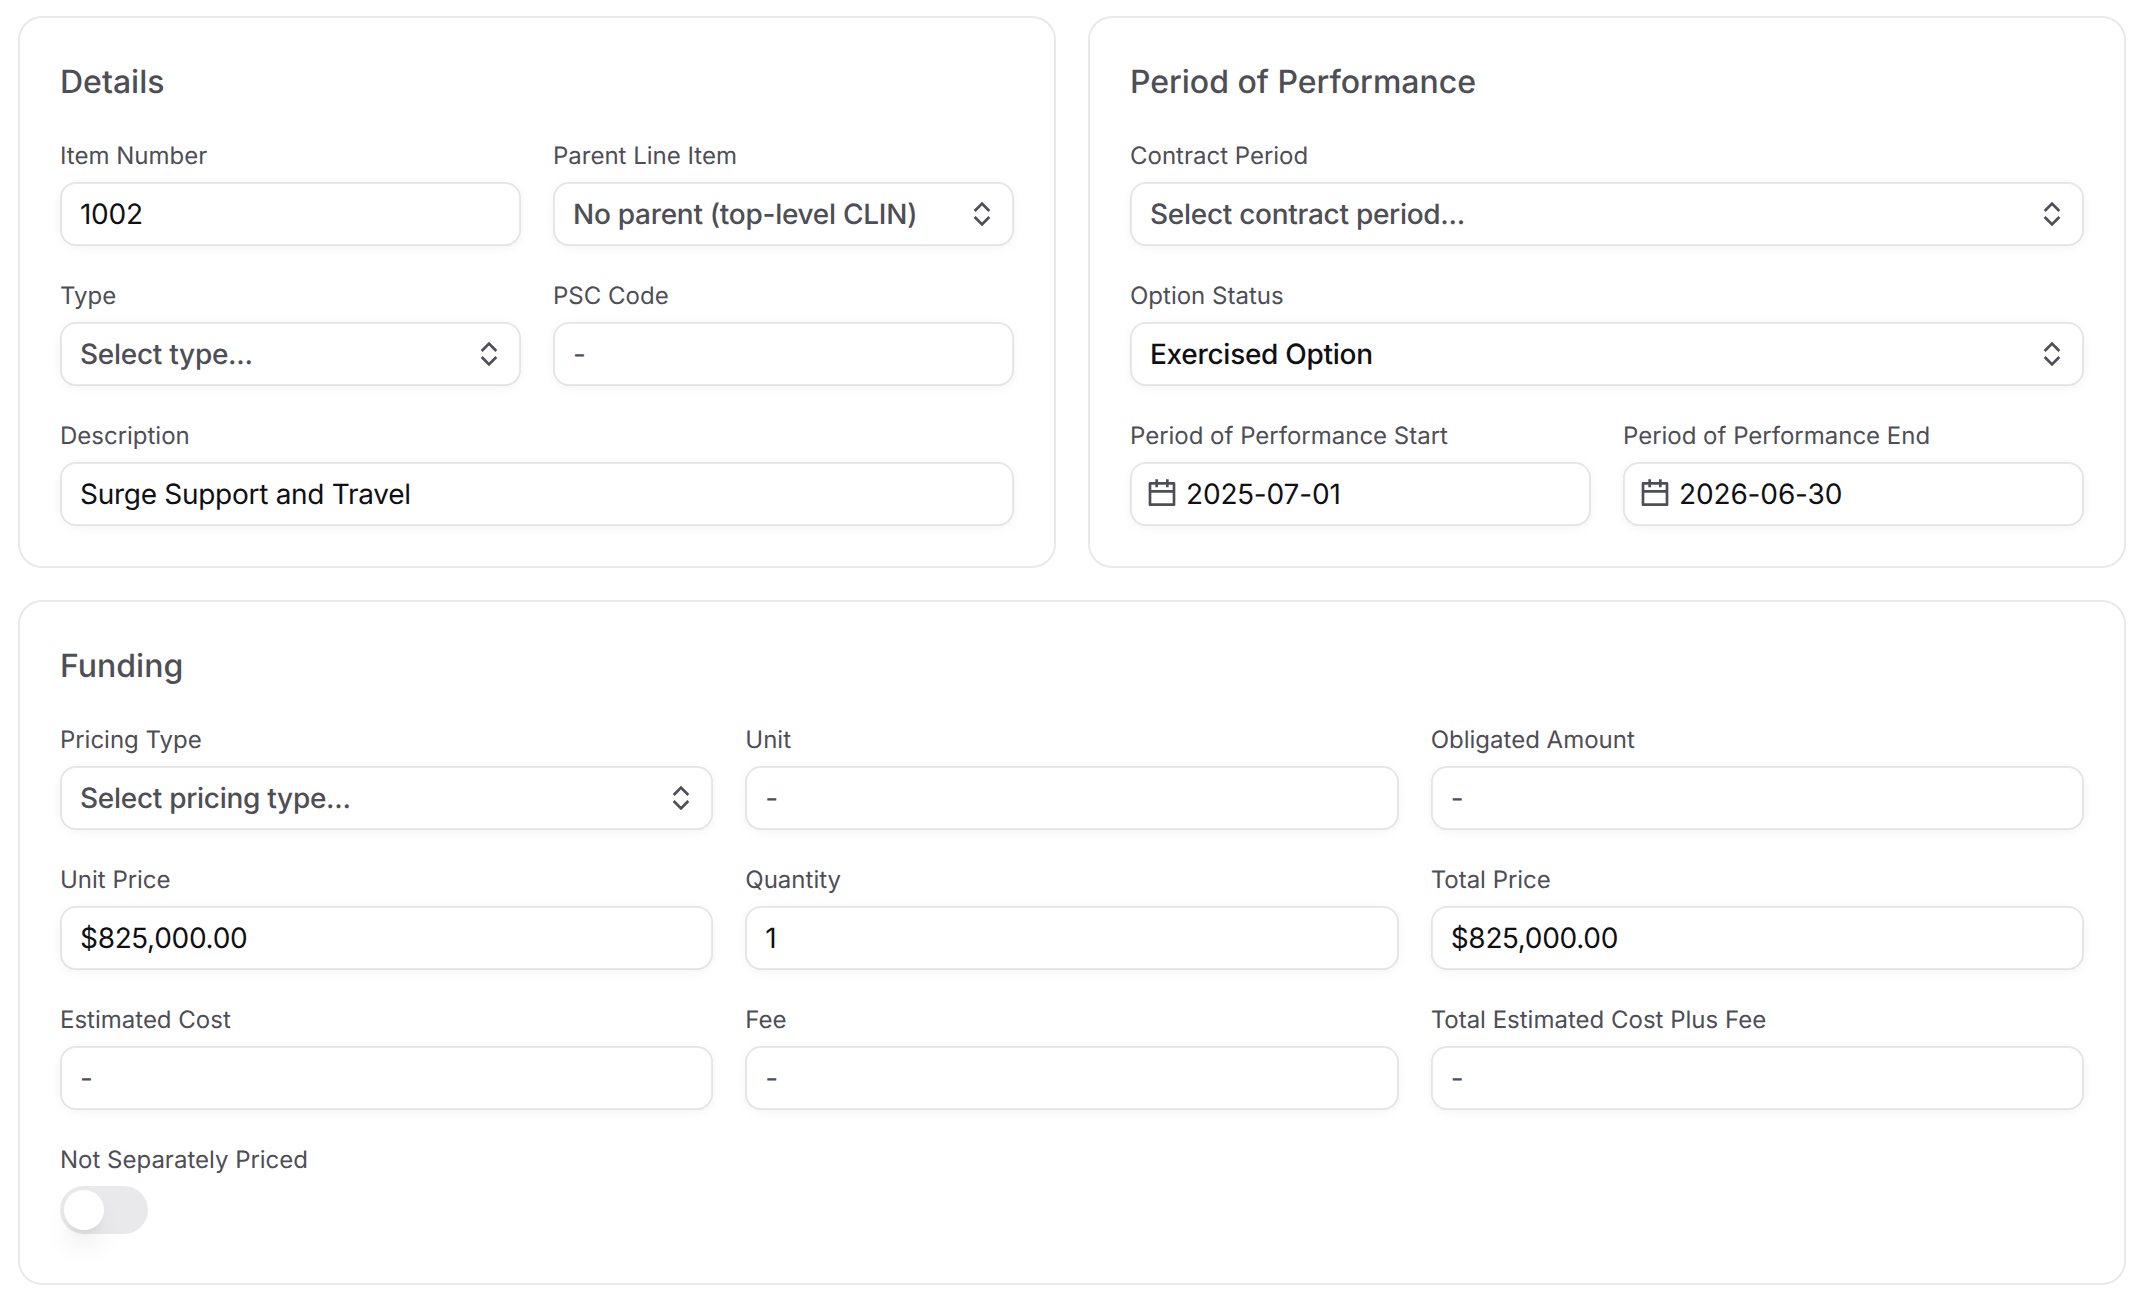Expand the Contract Period dropdown
Screen dimensions: 2146x1302
[1606, 214]
